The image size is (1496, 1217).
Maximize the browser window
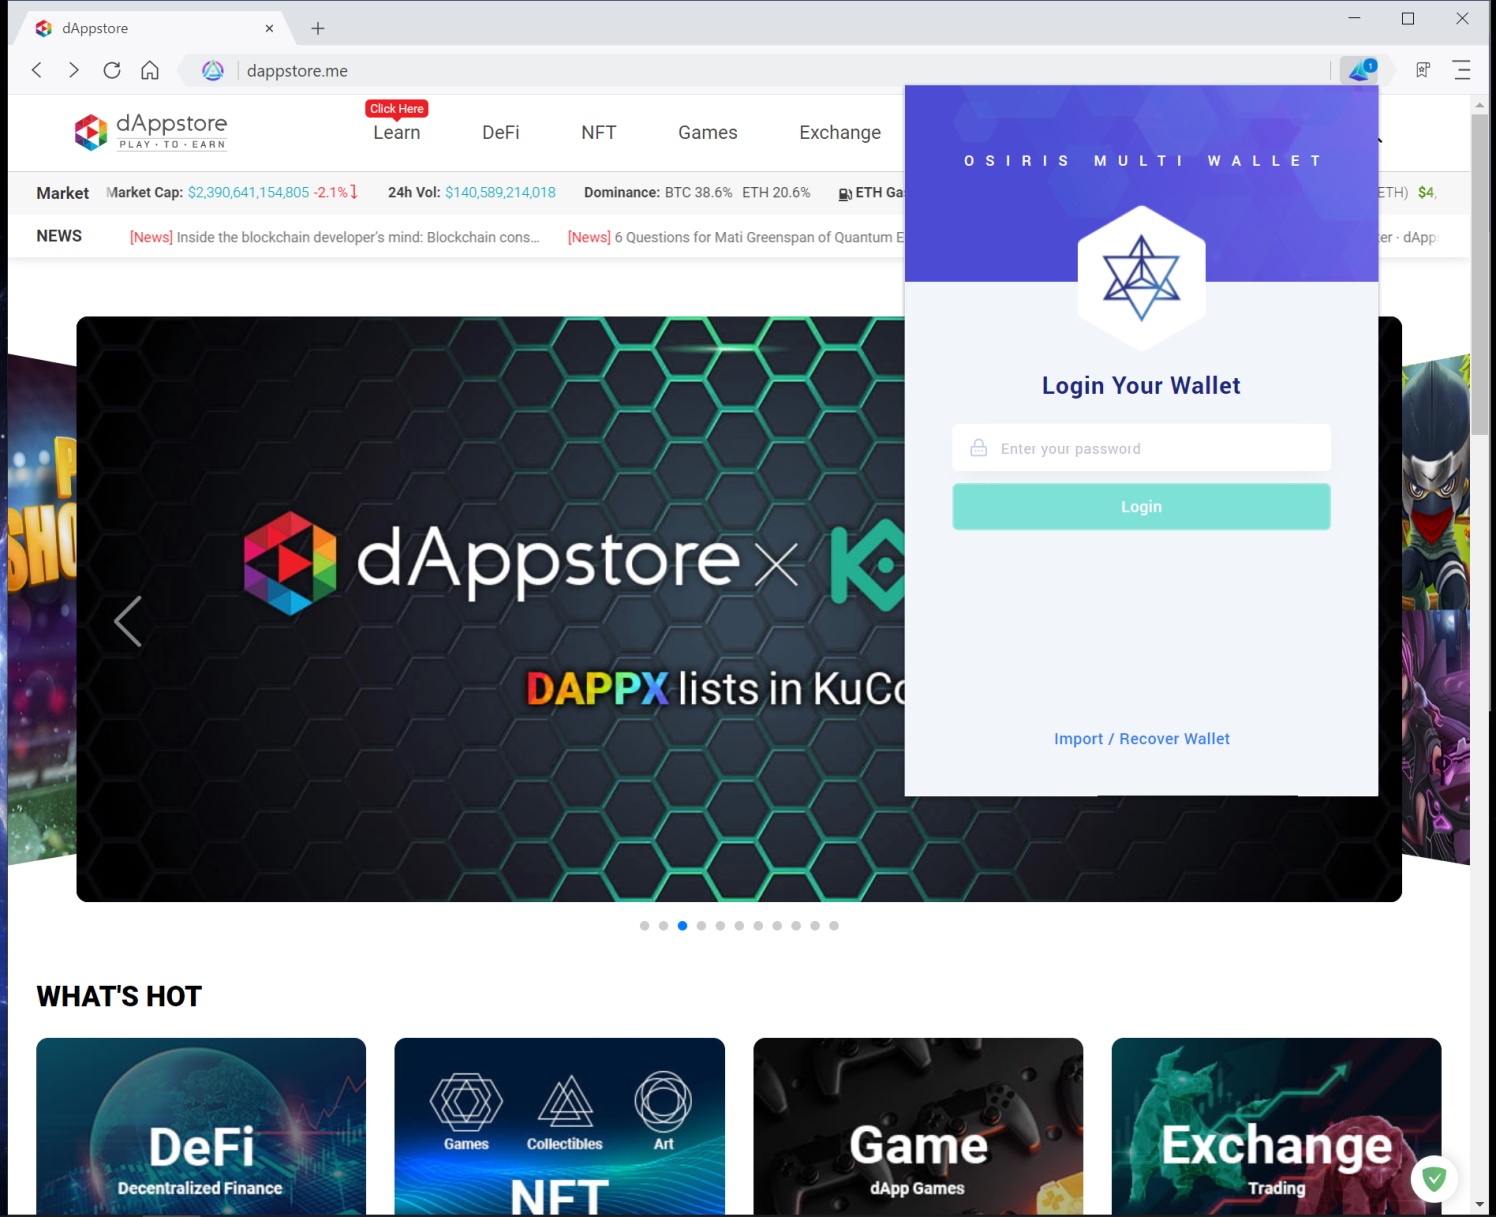(x=1408, y=18)
